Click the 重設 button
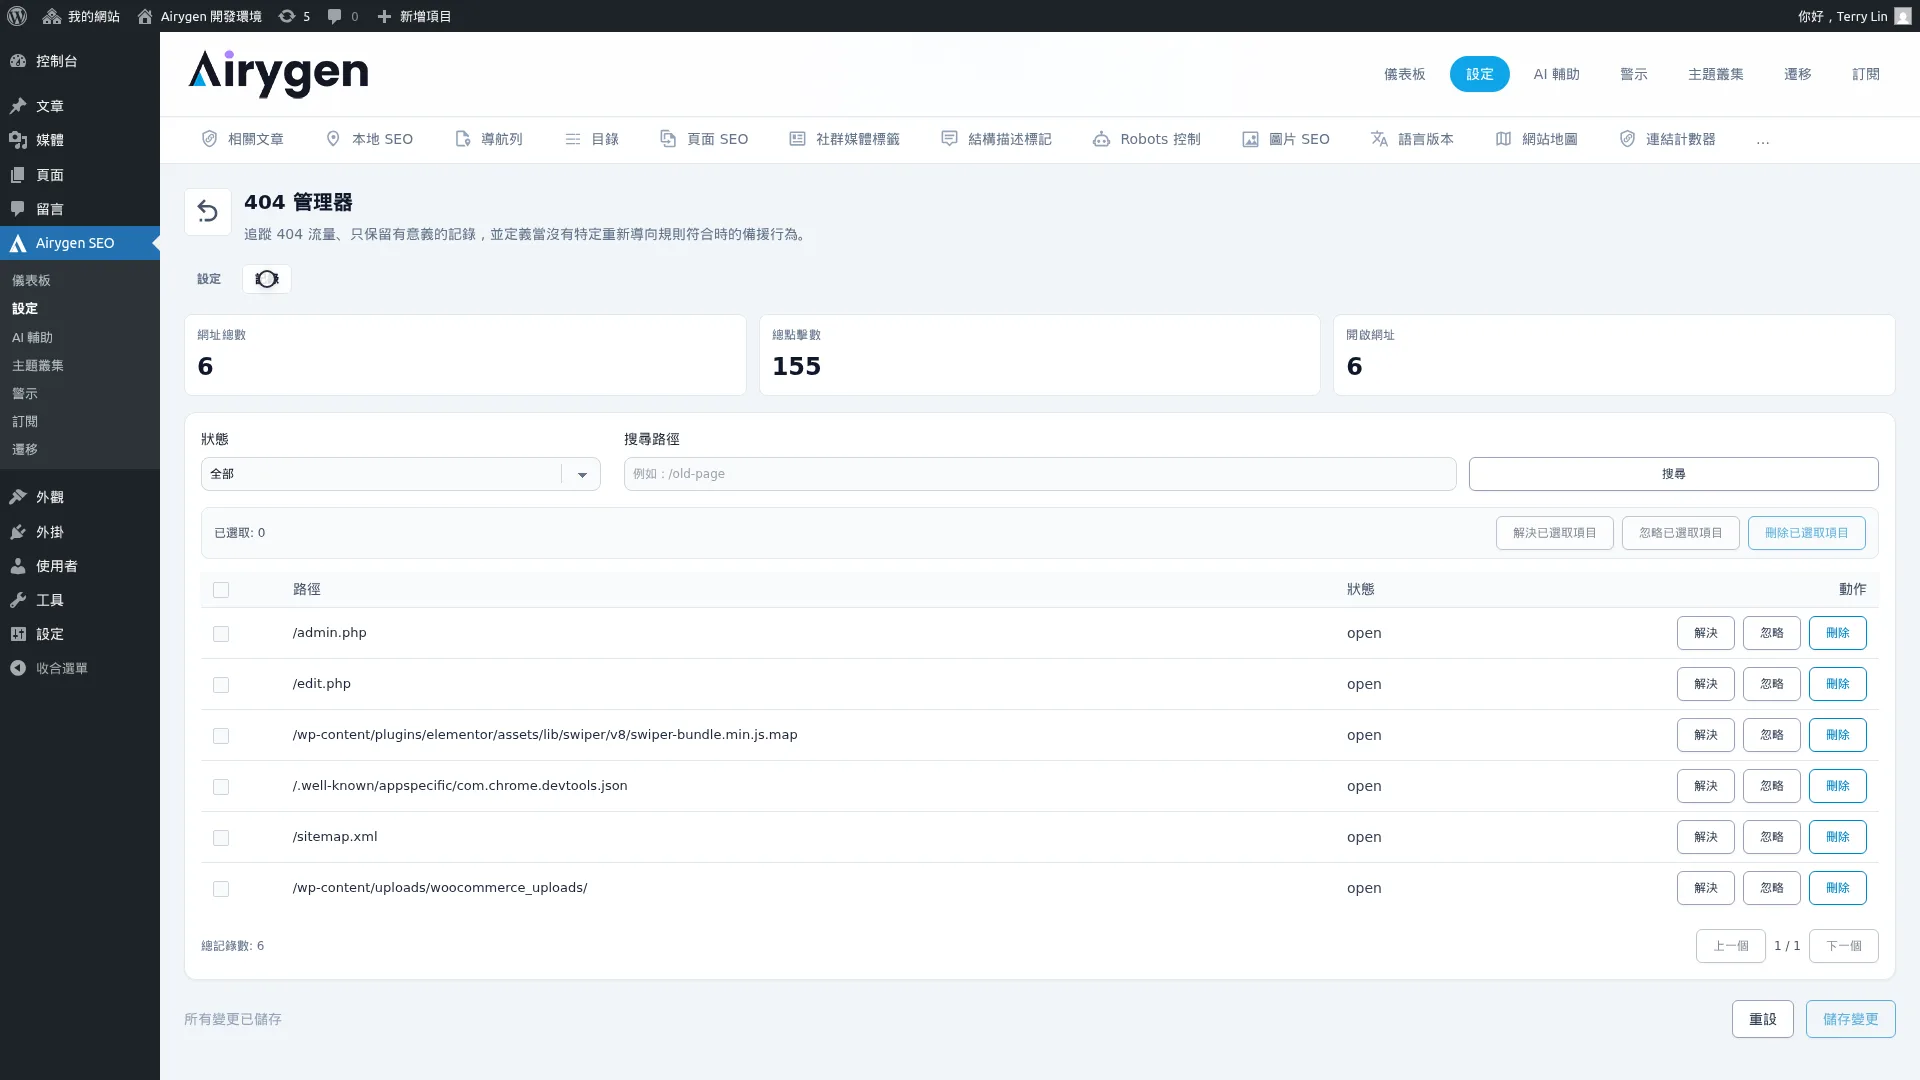1920x1080 pixels. click(x=1763, y=1019)
